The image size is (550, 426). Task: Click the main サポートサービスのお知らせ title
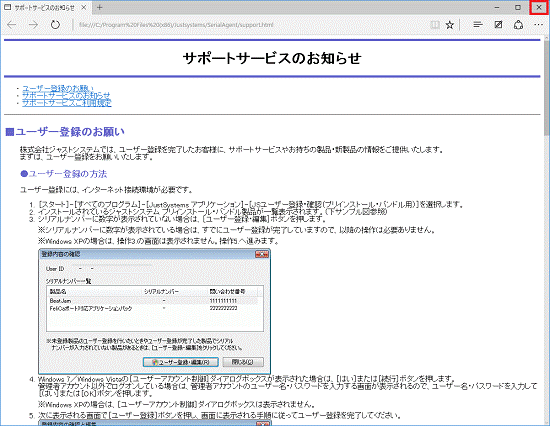click(x=272, y=58)
